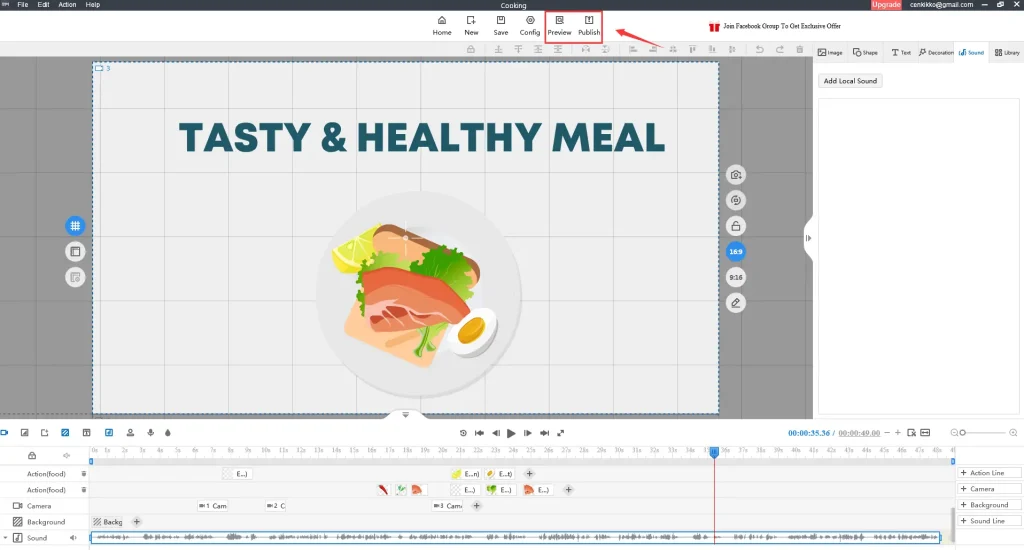
Task: Toggle the canvas lock icon
Action: point(736,226)
